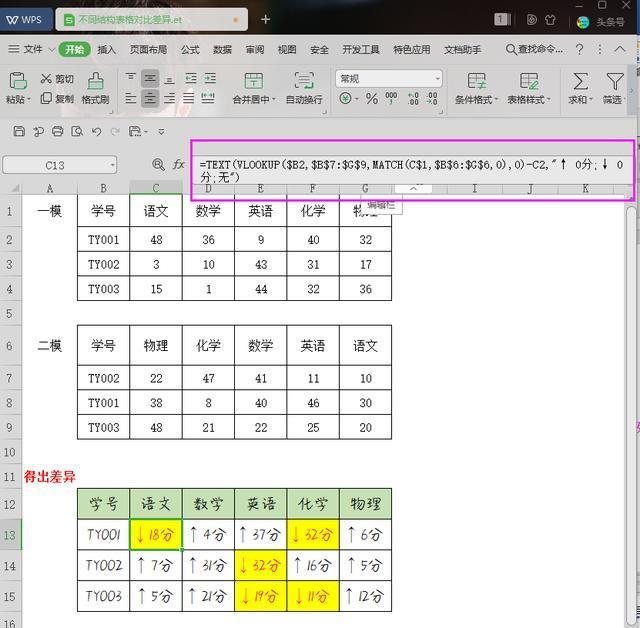
Task: Click the Print icon in quick access toolbar
Action: pyautogui.click(x=58, y=131)
